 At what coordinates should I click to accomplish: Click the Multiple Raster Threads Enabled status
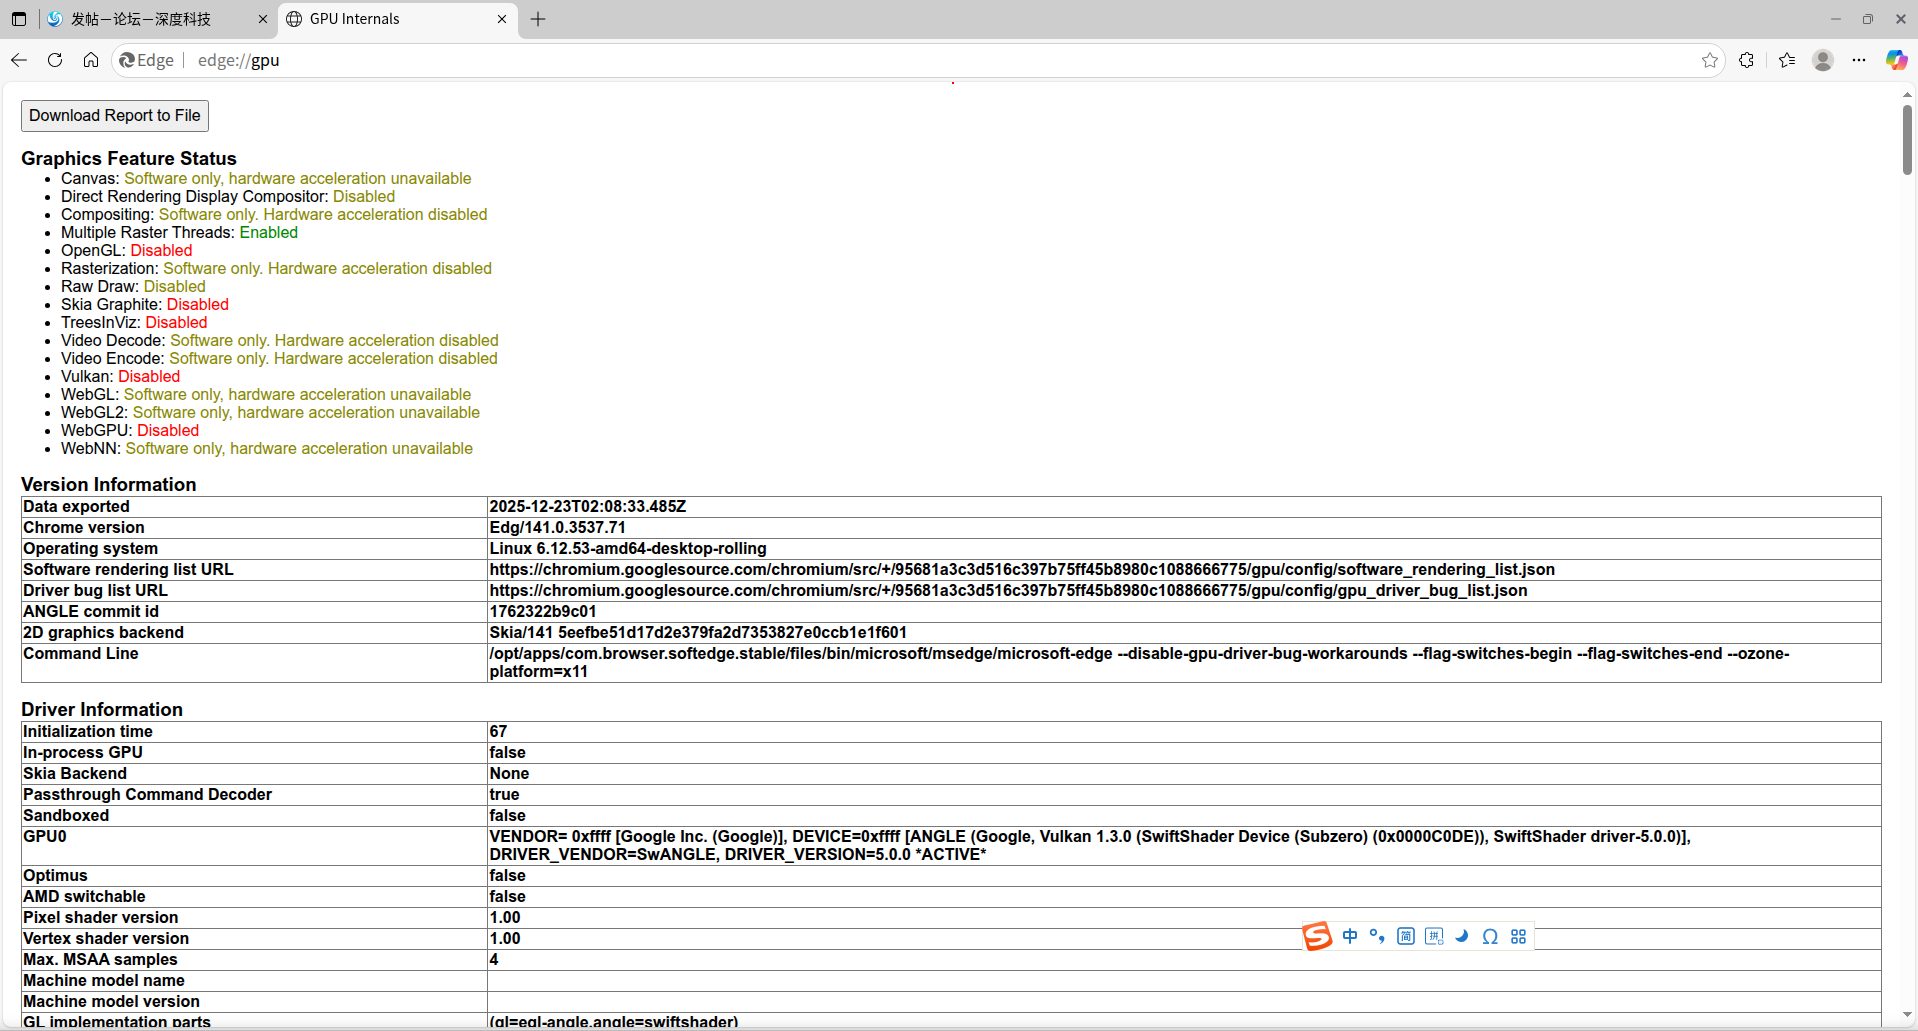[x=269, y=233]
